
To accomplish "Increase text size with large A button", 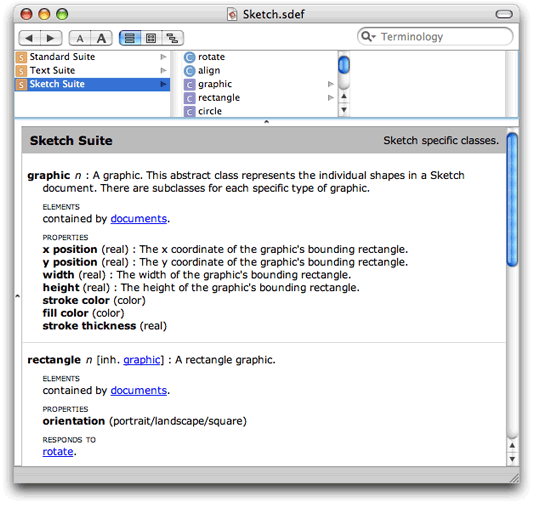I will pyautogui.click(x=101, y=38).
